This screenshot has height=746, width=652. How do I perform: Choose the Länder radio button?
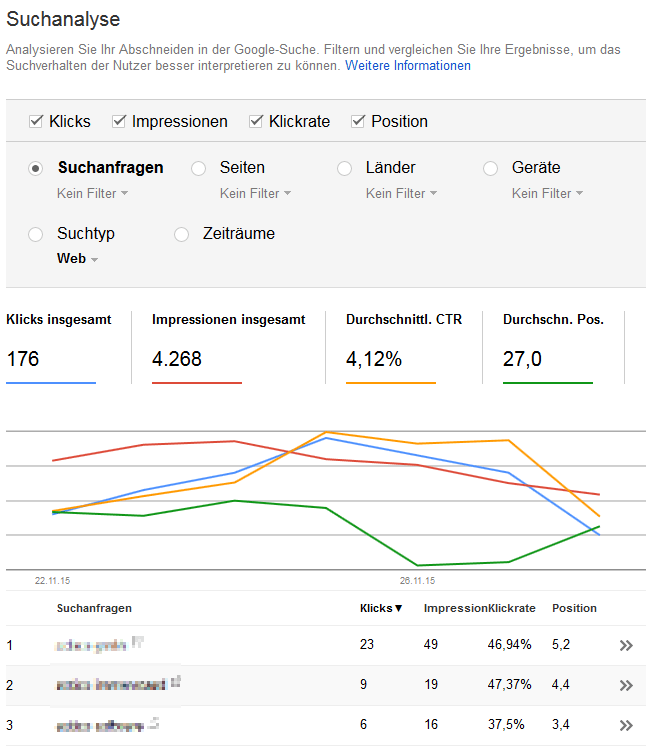345,168
